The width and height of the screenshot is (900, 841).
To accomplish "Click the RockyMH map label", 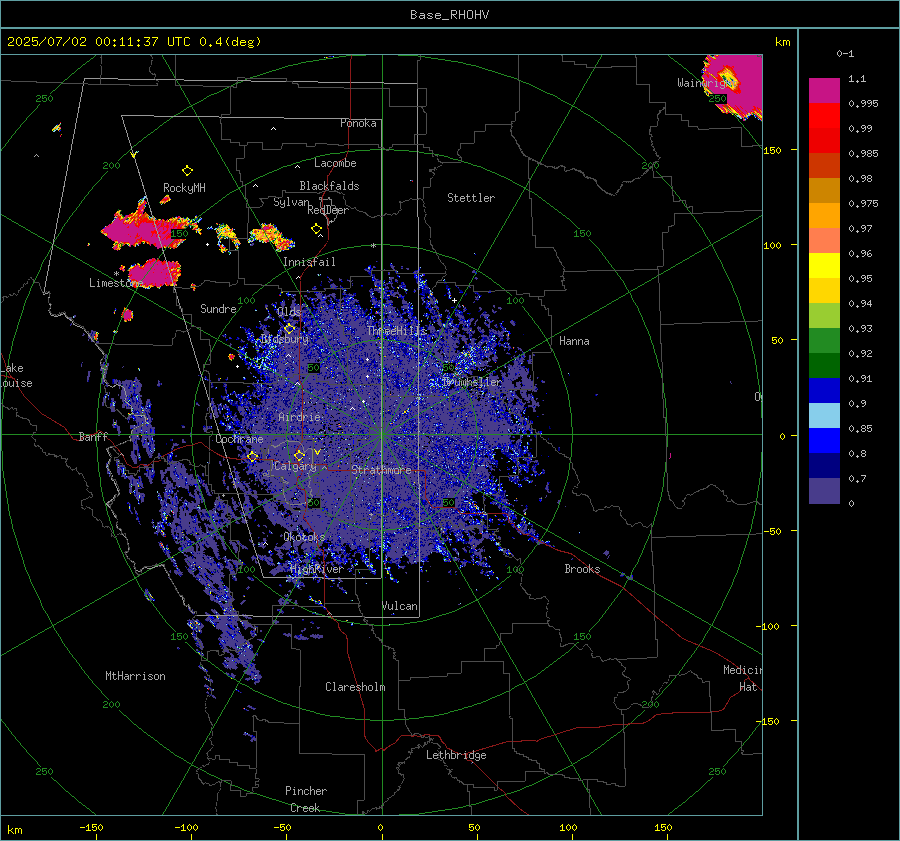I will tap(184, 188).
